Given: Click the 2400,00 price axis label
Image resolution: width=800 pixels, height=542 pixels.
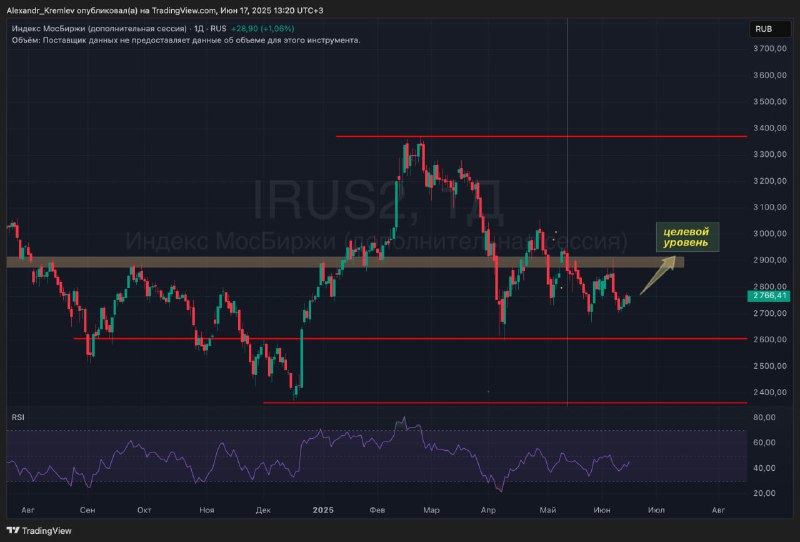Looking at the screenshot, I should (x=770, y=392).
